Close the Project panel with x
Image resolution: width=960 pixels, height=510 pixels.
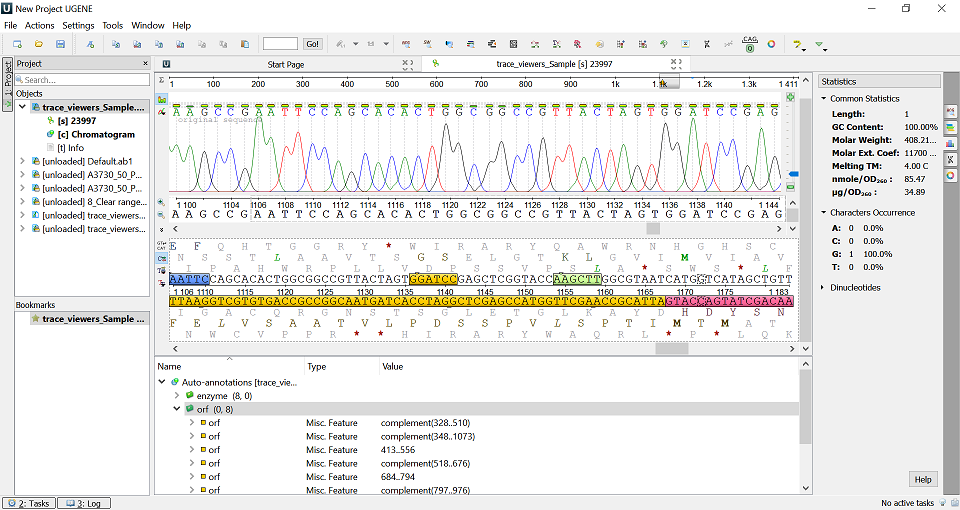[145, 63]
